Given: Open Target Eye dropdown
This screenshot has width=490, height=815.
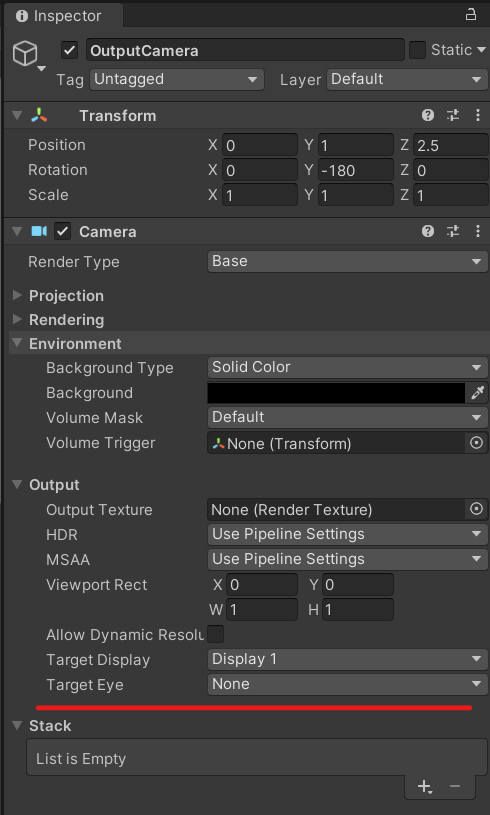Looking at the screenshot, I should [348, 684].
